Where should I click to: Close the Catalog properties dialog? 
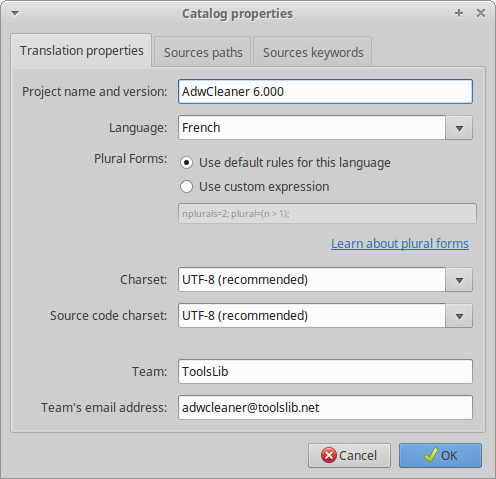pos(481,13)
